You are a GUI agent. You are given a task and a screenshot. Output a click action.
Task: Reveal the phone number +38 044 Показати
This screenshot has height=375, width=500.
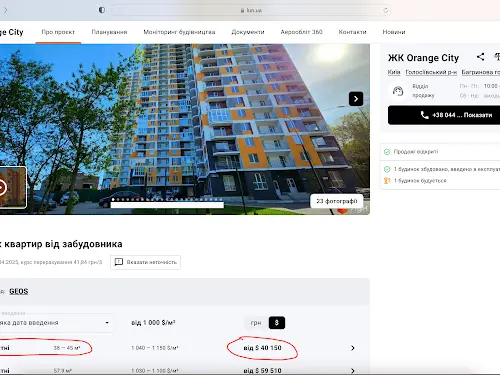[x=445, y=115]
